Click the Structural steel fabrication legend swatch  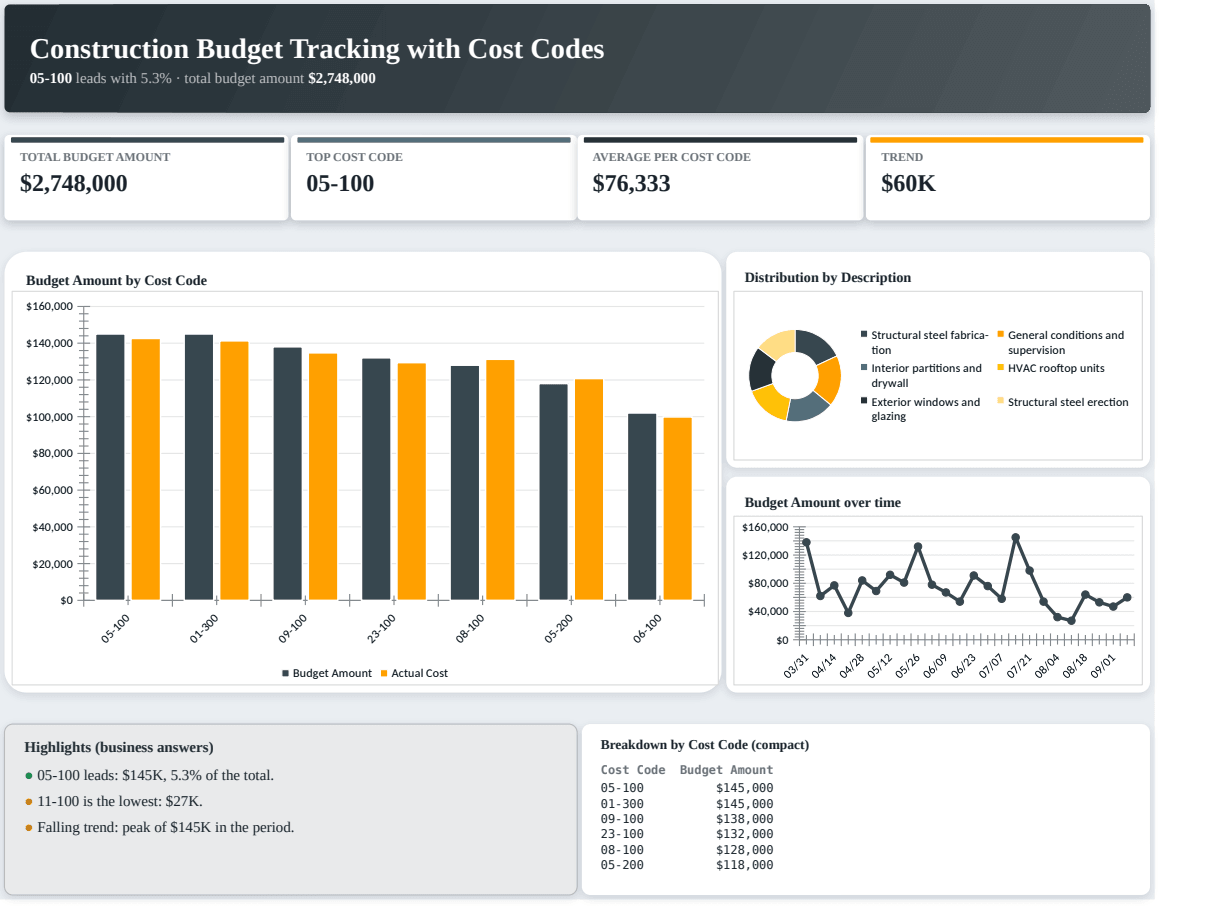click(864, 335)
